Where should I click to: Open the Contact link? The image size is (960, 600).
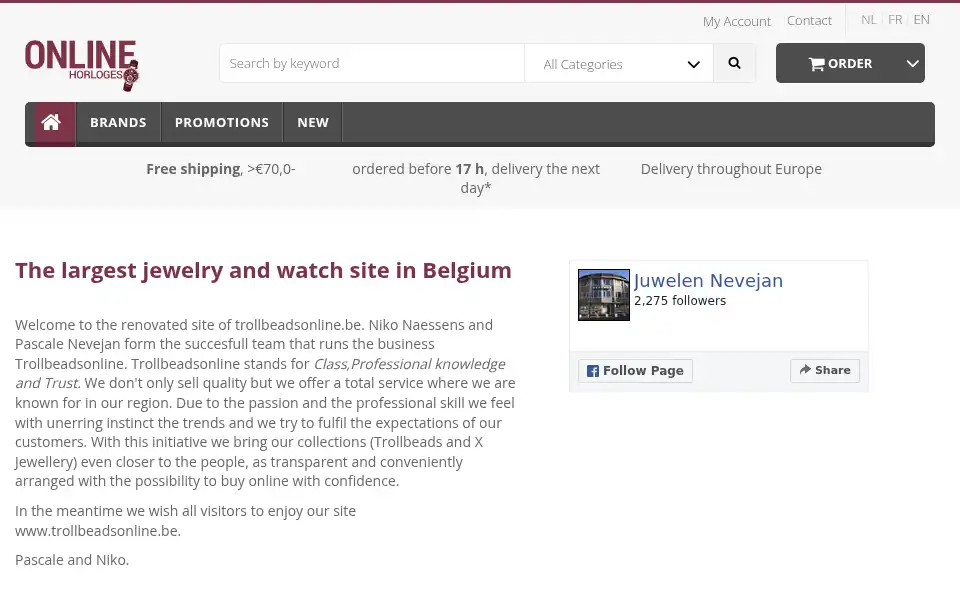tap(809, 21)
